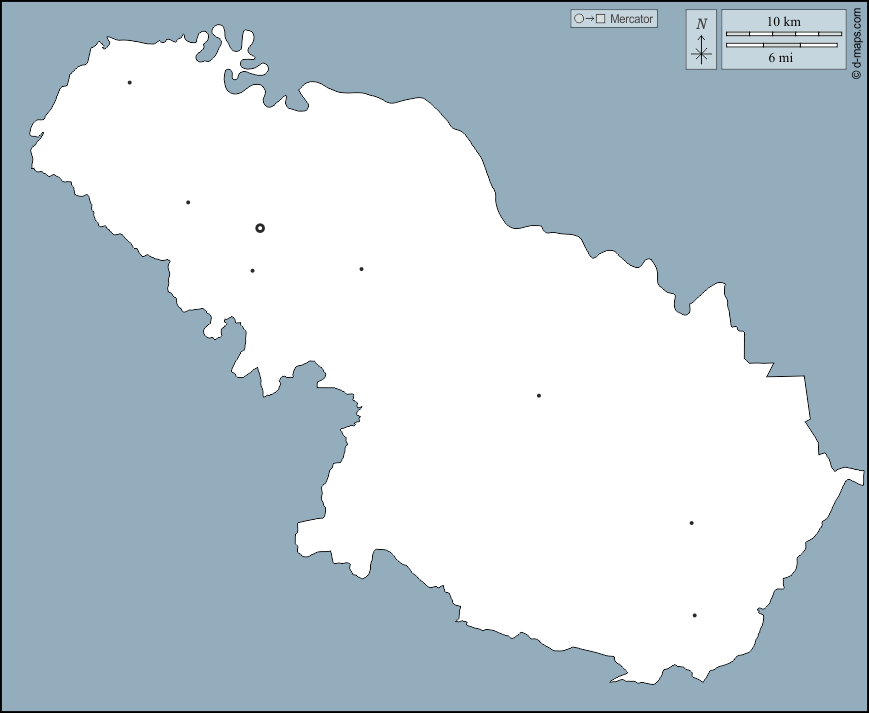Viewport: 869px width, 713px height.
Task: Click the small circle icon beside Mercator
Action: pyautogui.click(x=578, y=19)
